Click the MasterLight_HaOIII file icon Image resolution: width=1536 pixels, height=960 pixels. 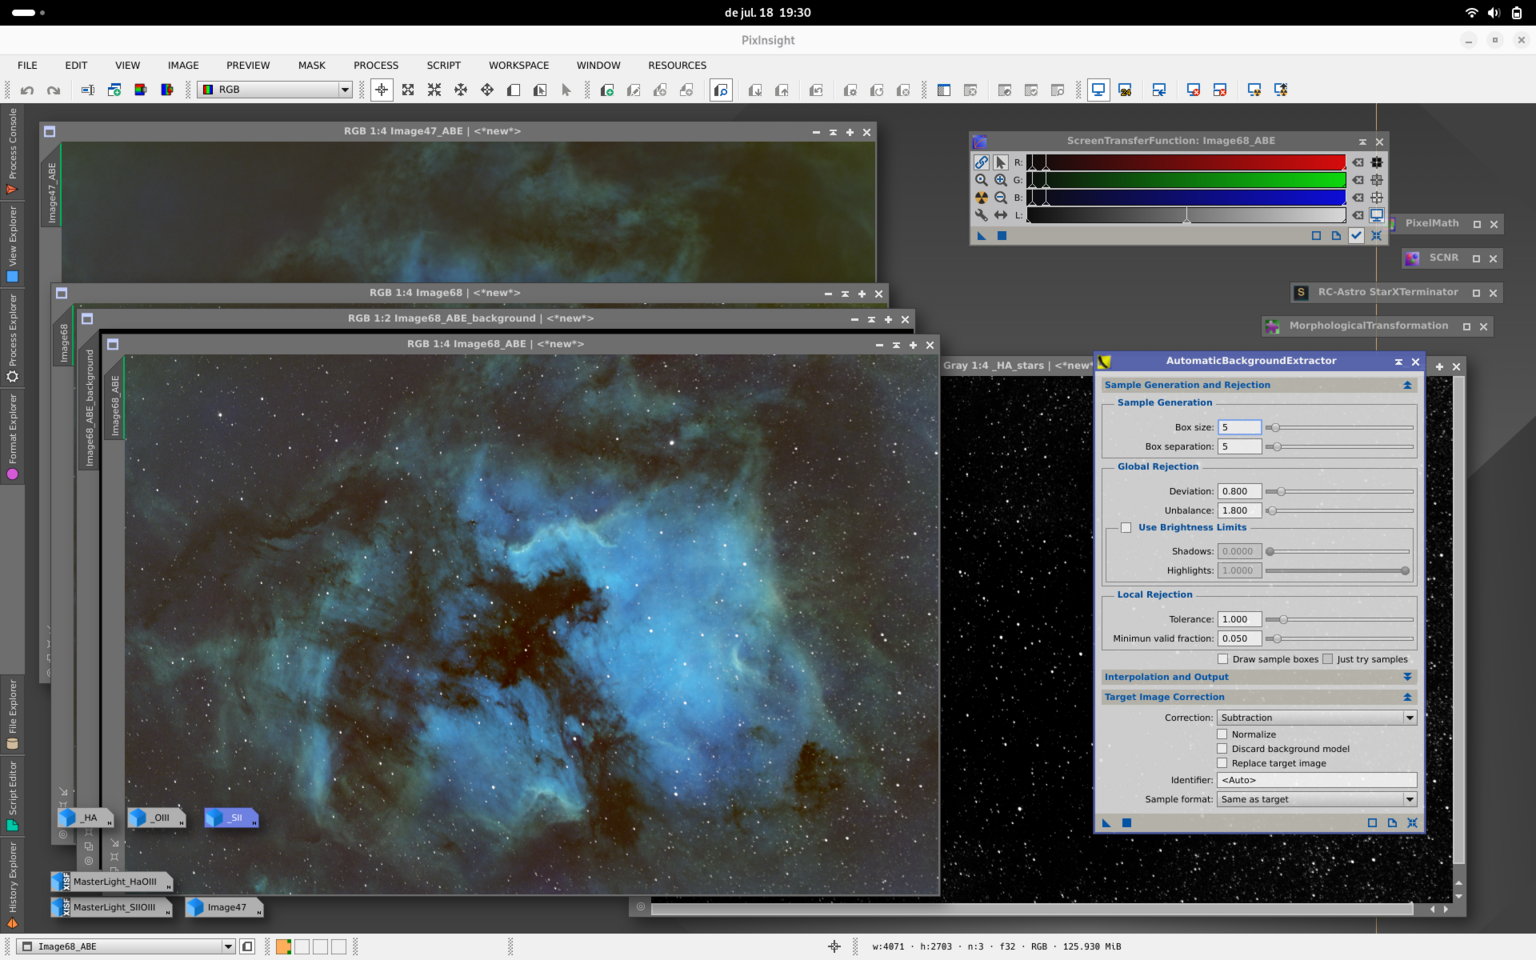112,882
